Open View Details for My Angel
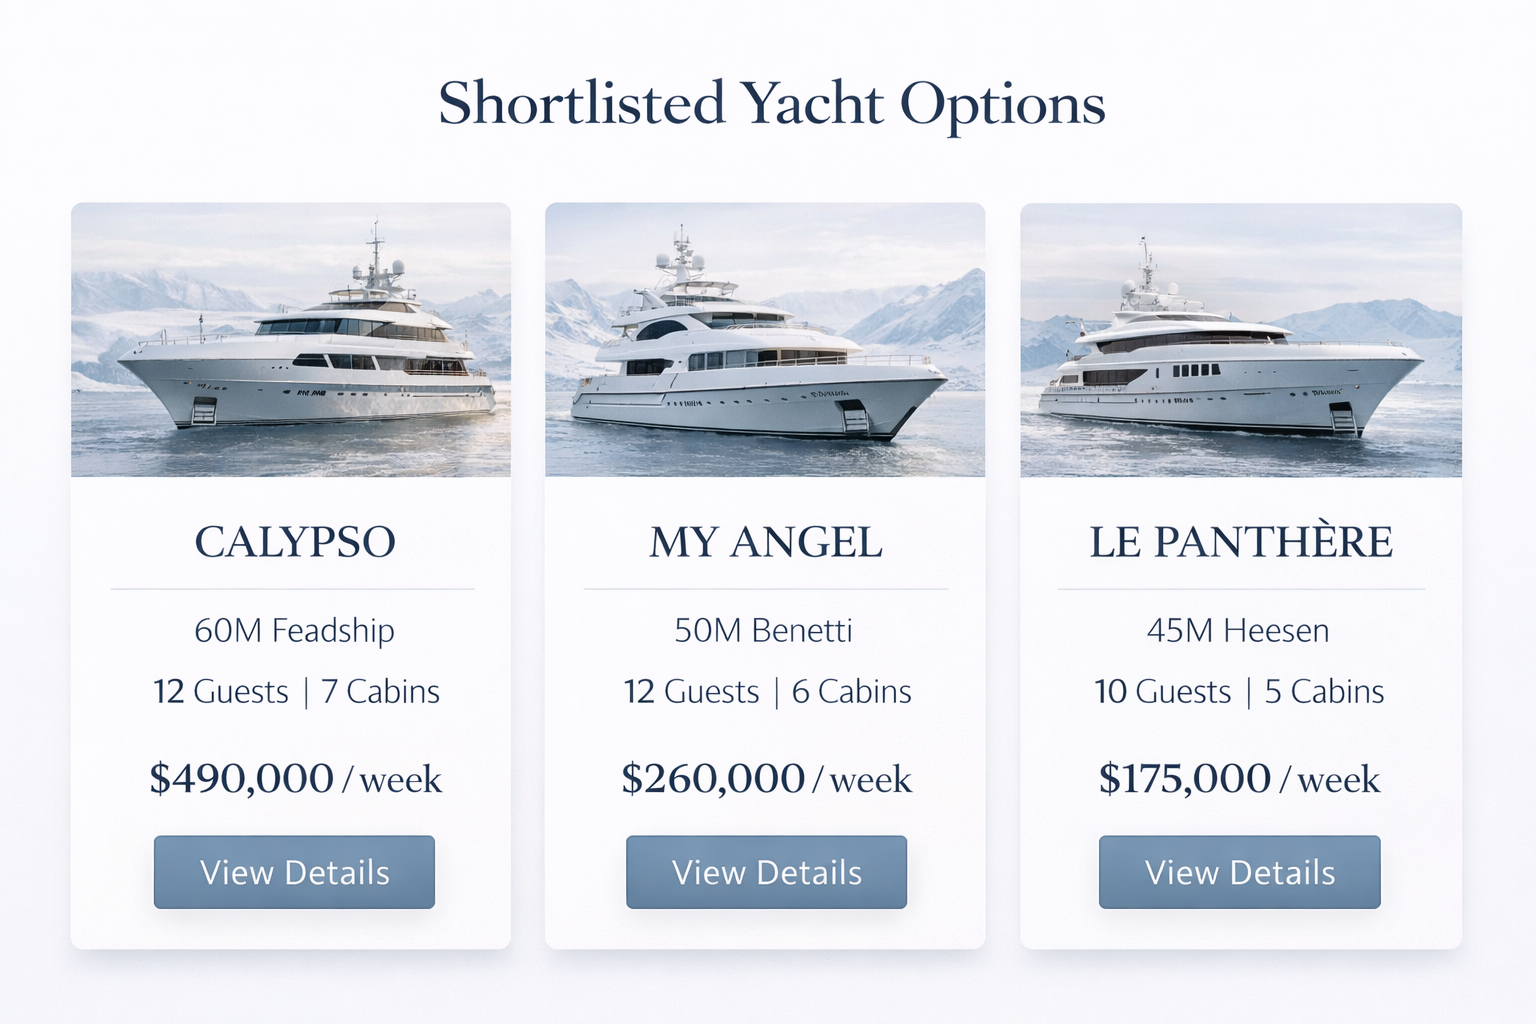 tap(766, 872)
